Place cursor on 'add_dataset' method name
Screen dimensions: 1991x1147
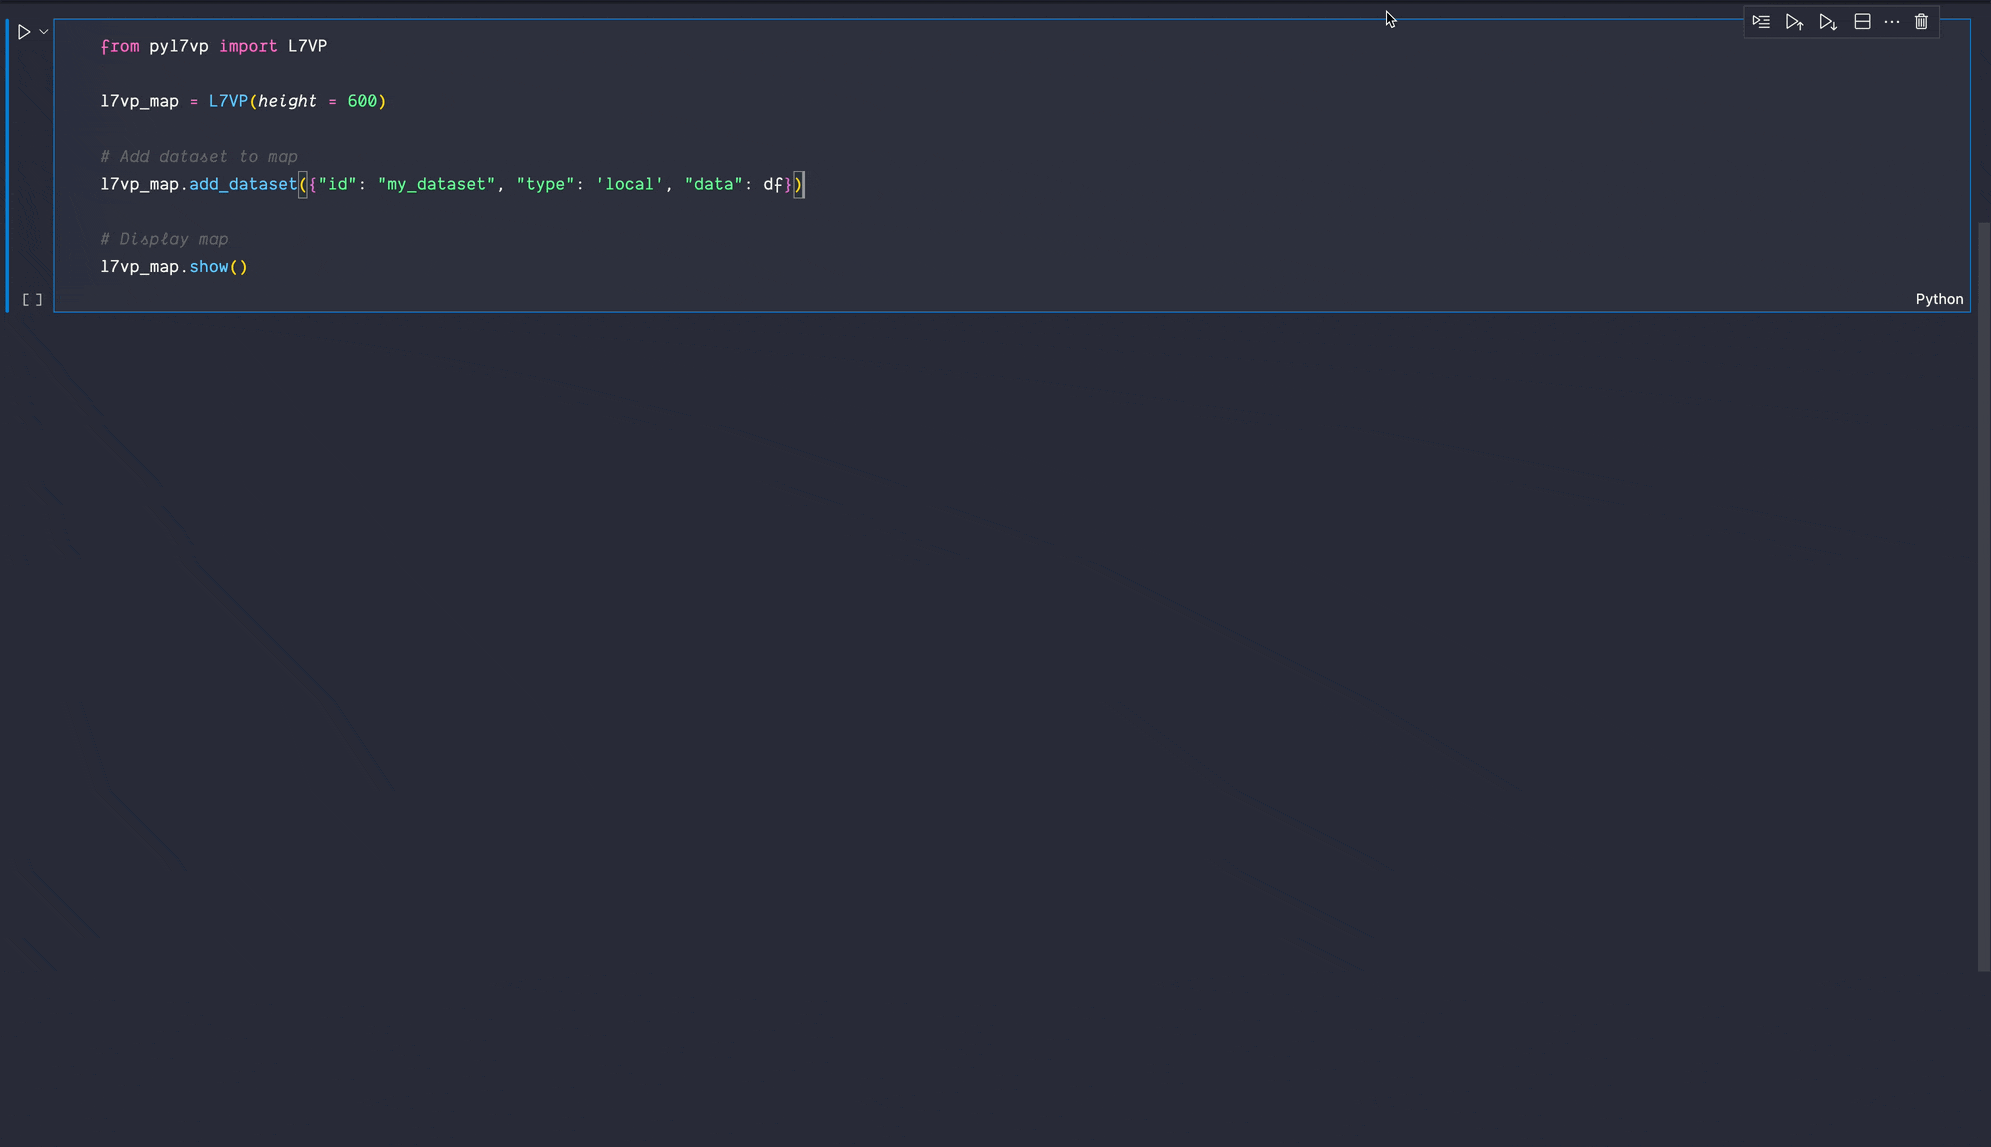(243, 184)
